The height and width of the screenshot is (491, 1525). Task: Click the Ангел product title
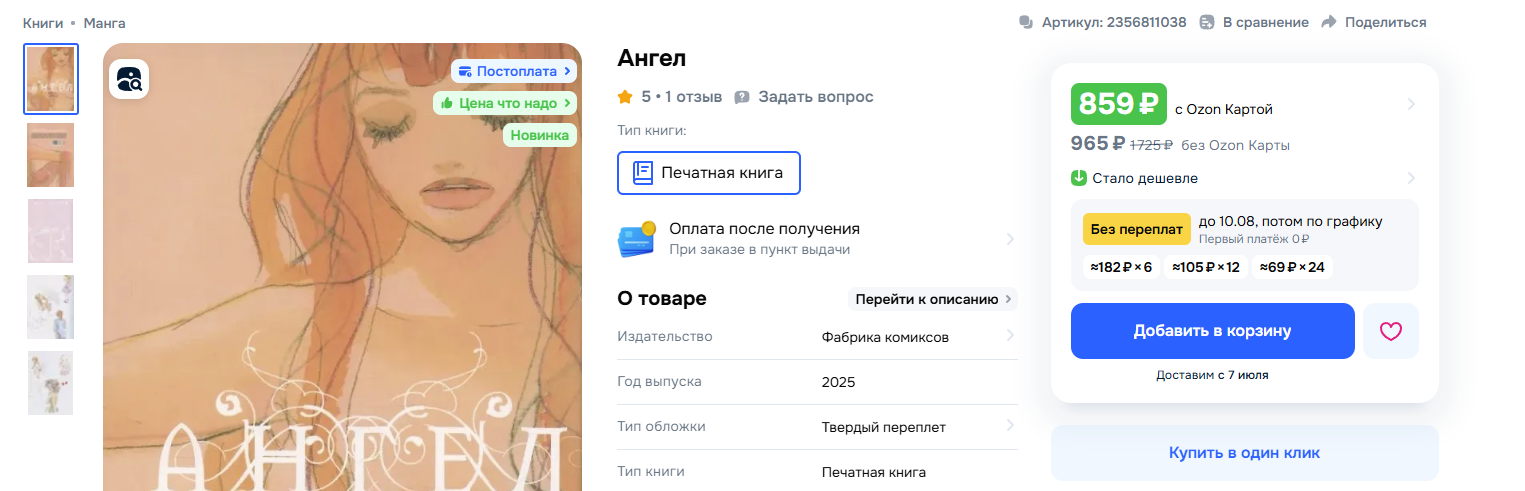click(x=652, y=58)
